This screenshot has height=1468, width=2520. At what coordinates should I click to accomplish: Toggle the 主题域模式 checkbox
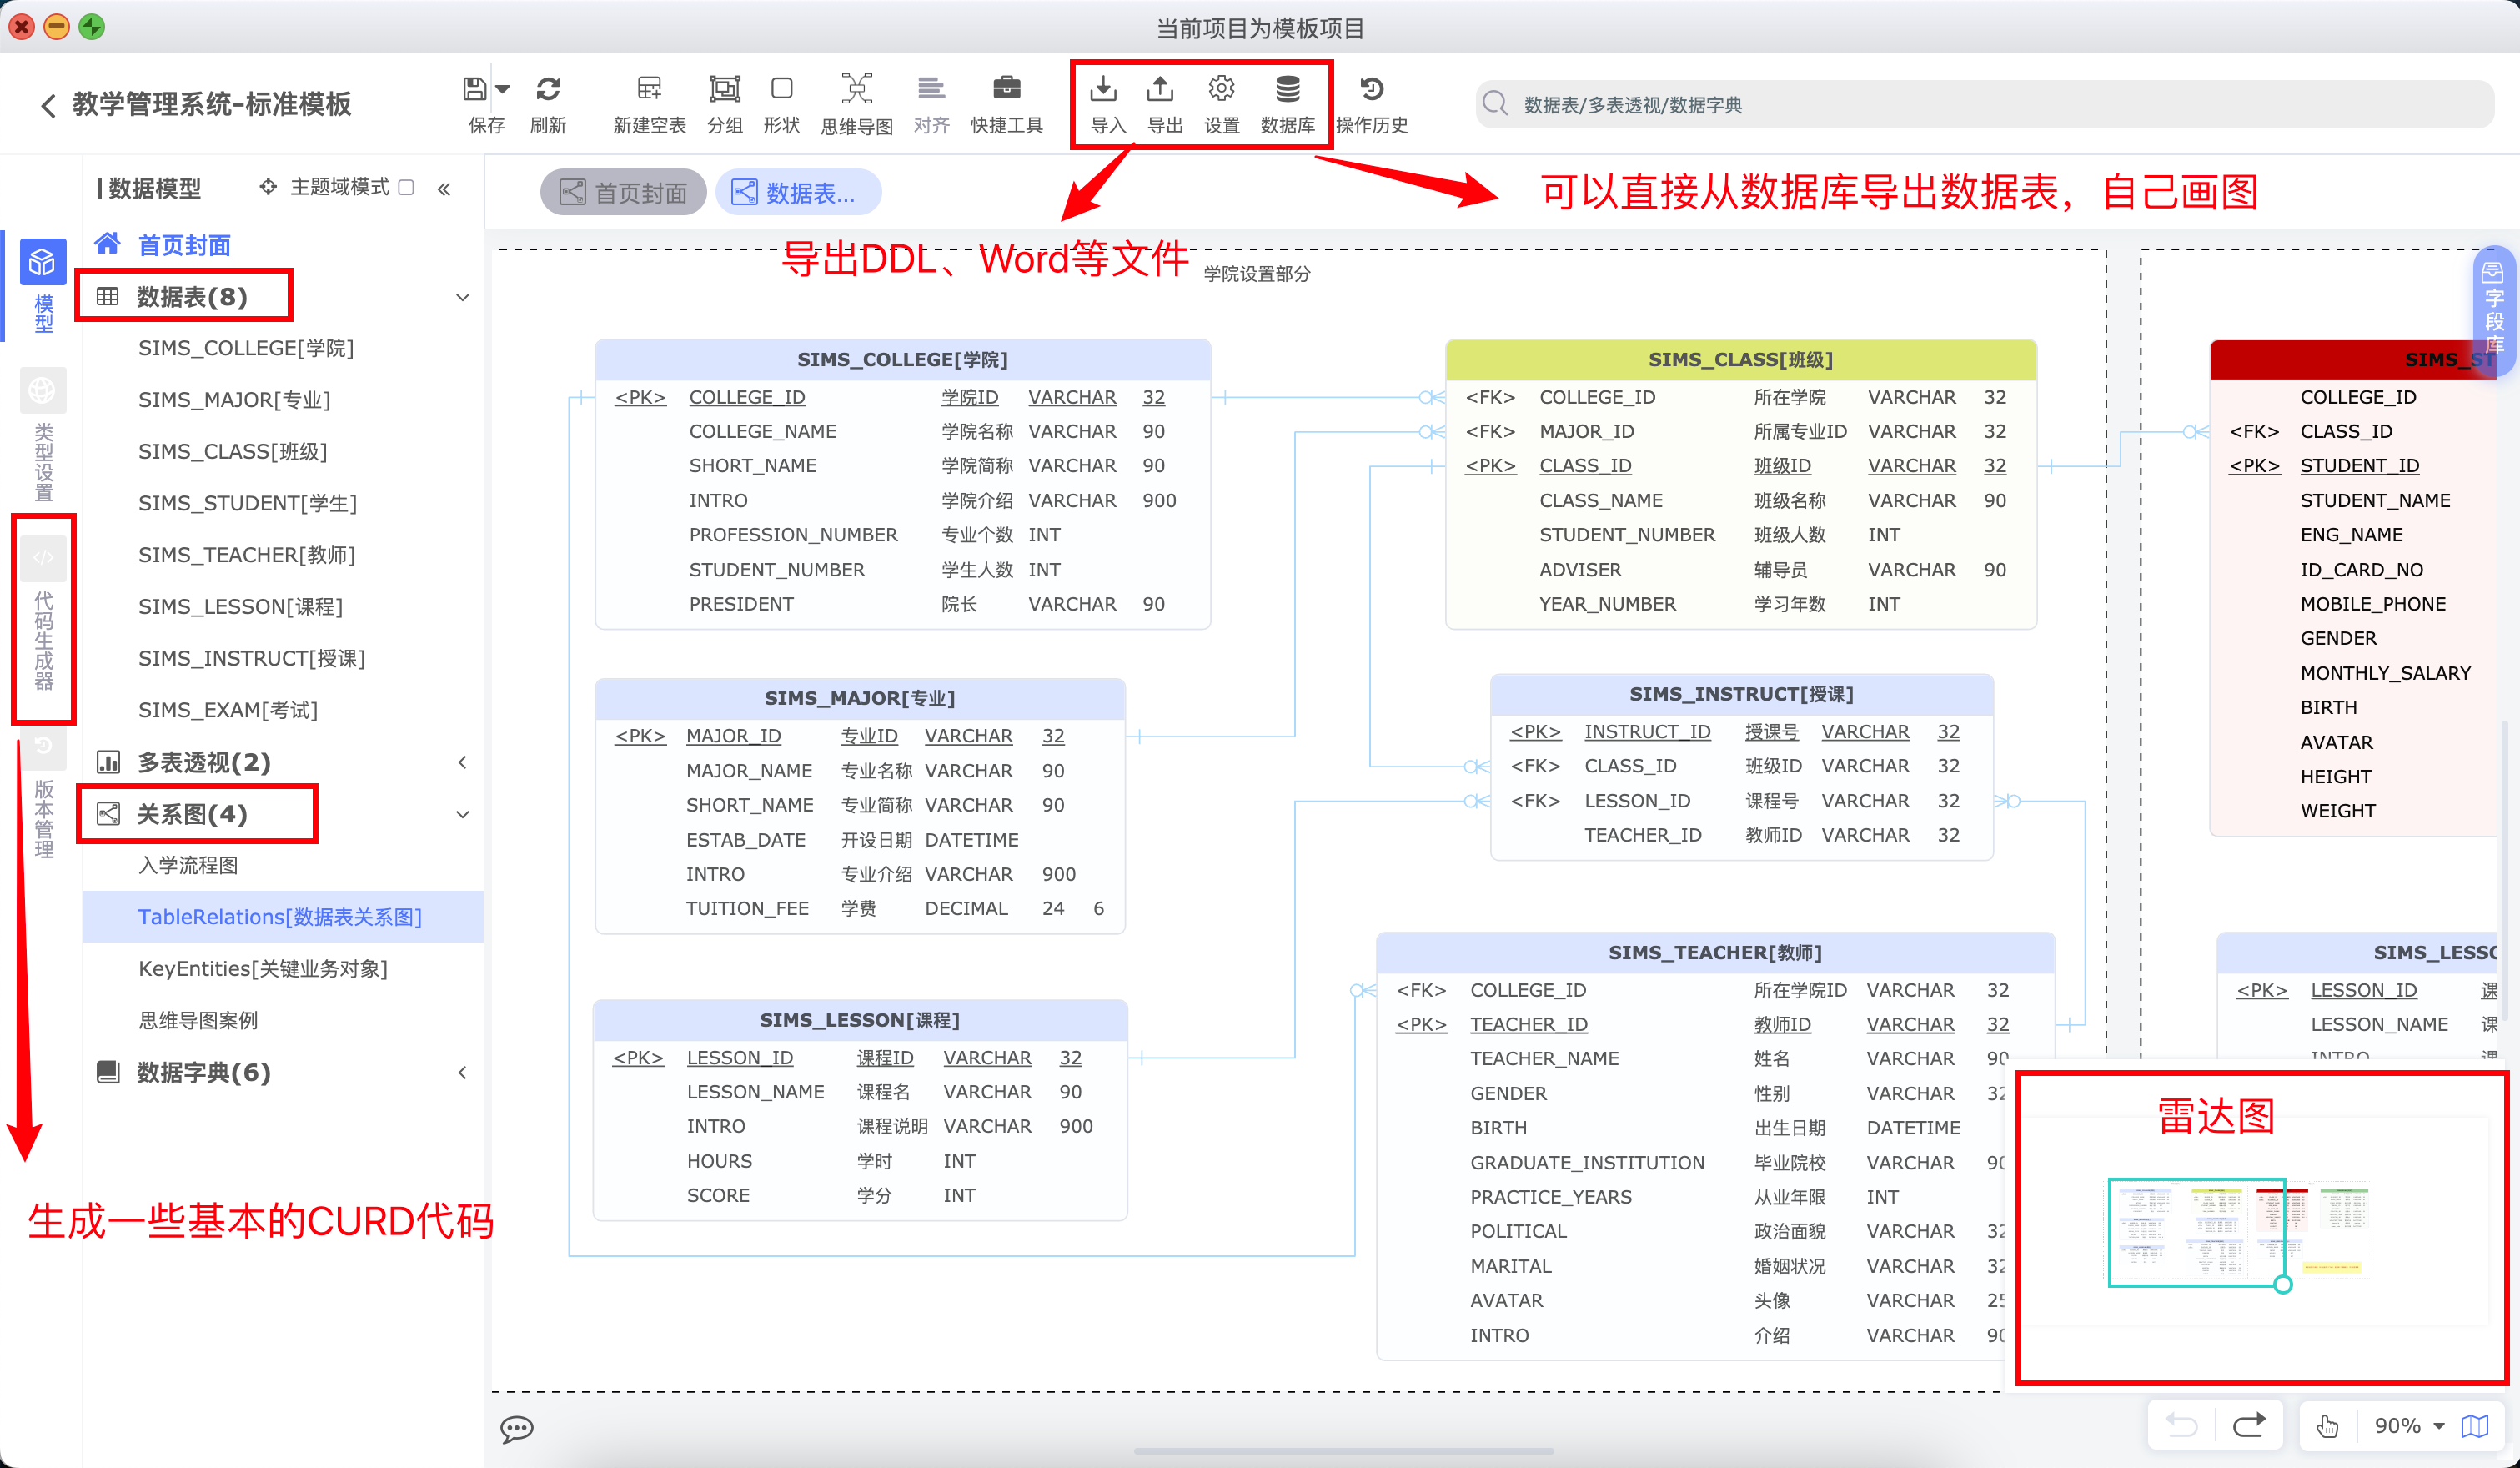pyautogui.click(x=406, y=187)
